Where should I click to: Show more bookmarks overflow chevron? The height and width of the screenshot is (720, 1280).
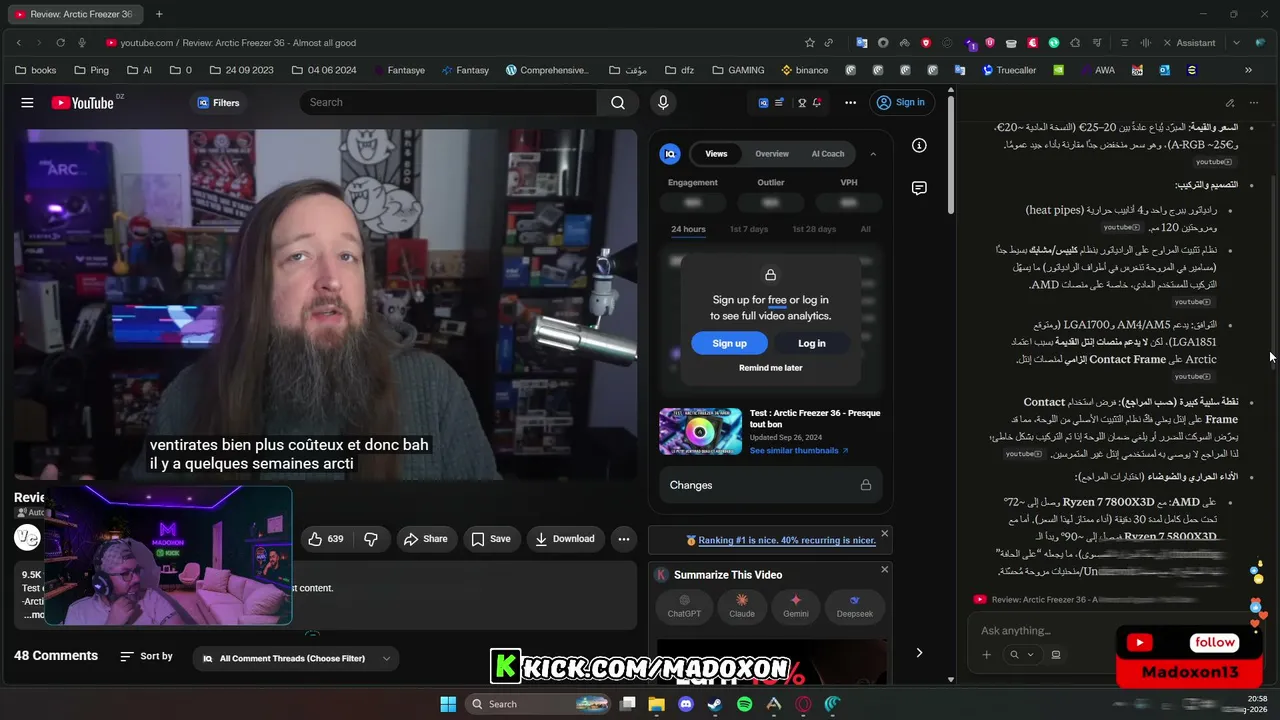[x=1248, y=70]
